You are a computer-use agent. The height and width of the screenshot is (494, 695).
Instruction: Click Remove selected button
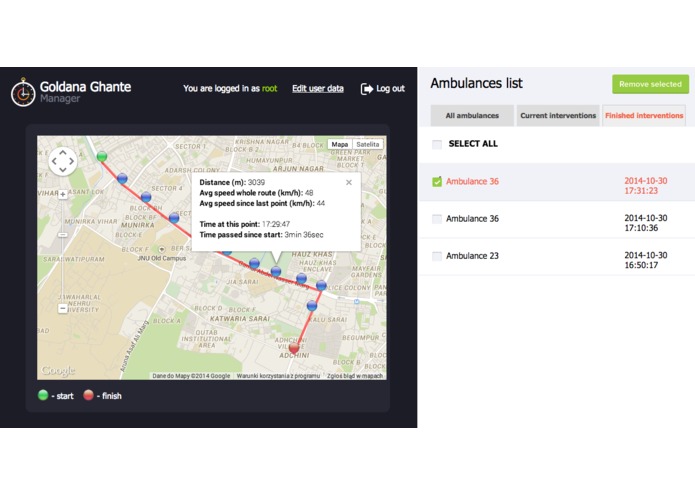(650, 84)
